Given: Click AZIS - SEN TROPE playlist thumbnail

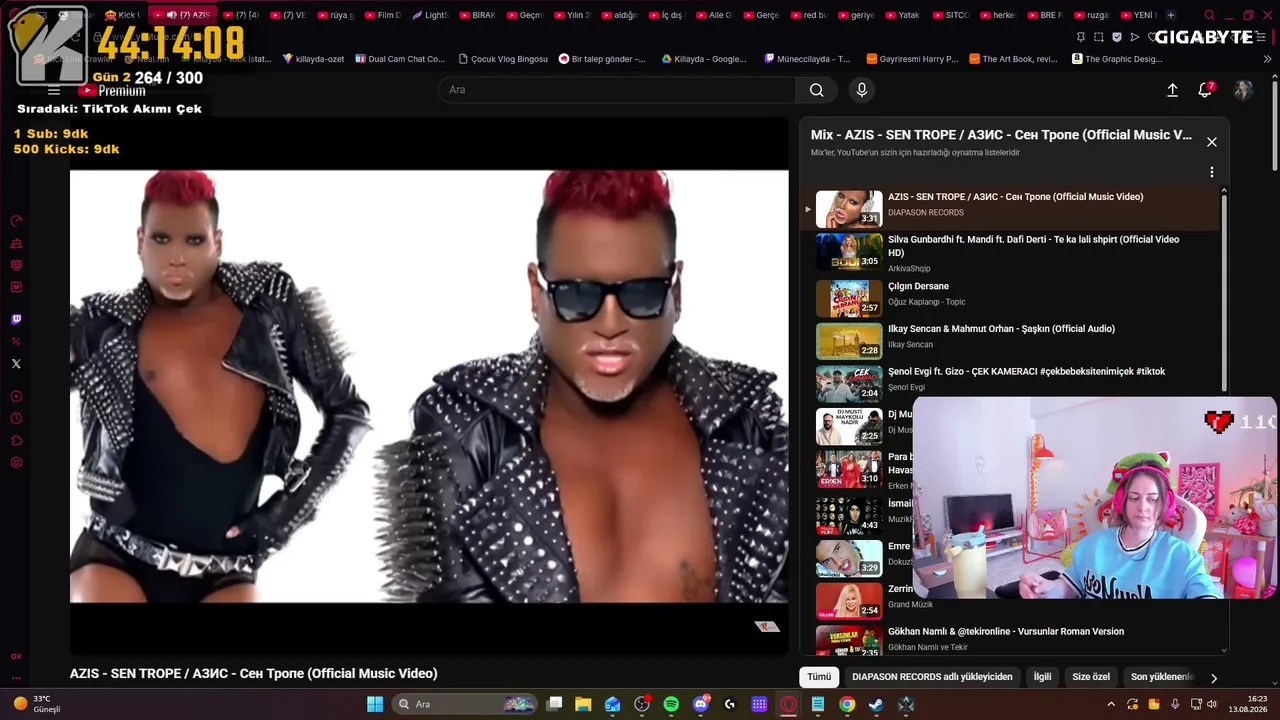Looking at the screenshot, I should click(849, 209).
